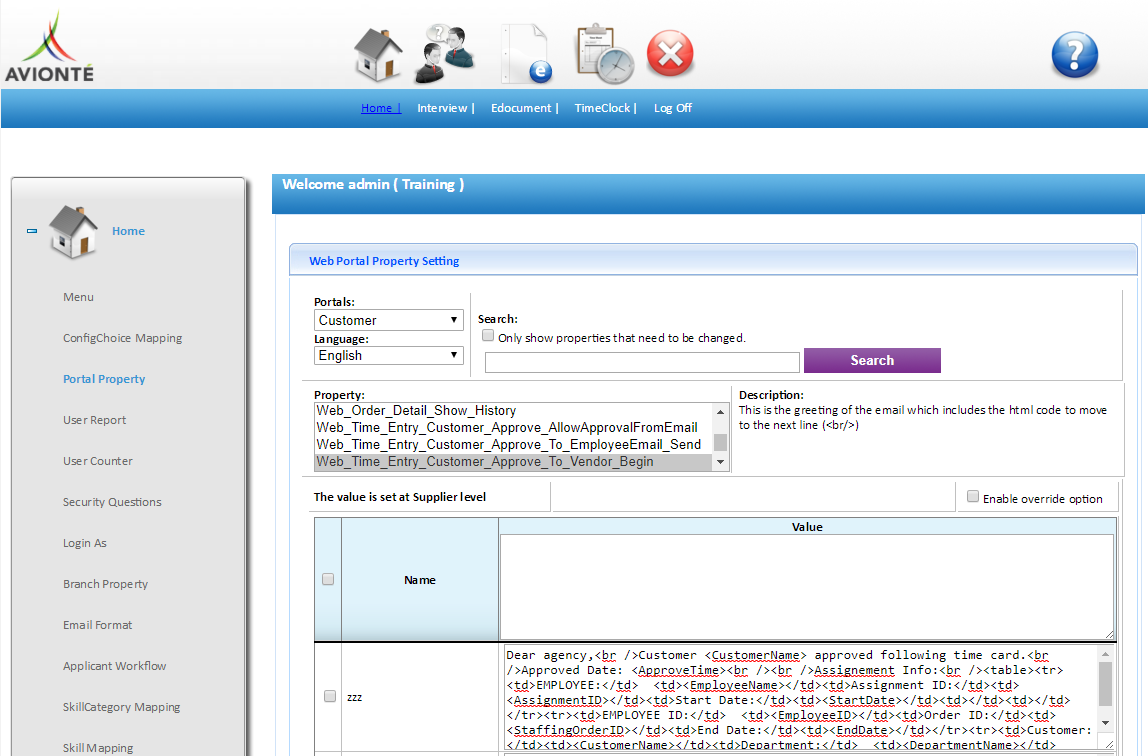1148x756 pixels.
Task: Click the Avionté logo
Action: [x=49, y=46]
